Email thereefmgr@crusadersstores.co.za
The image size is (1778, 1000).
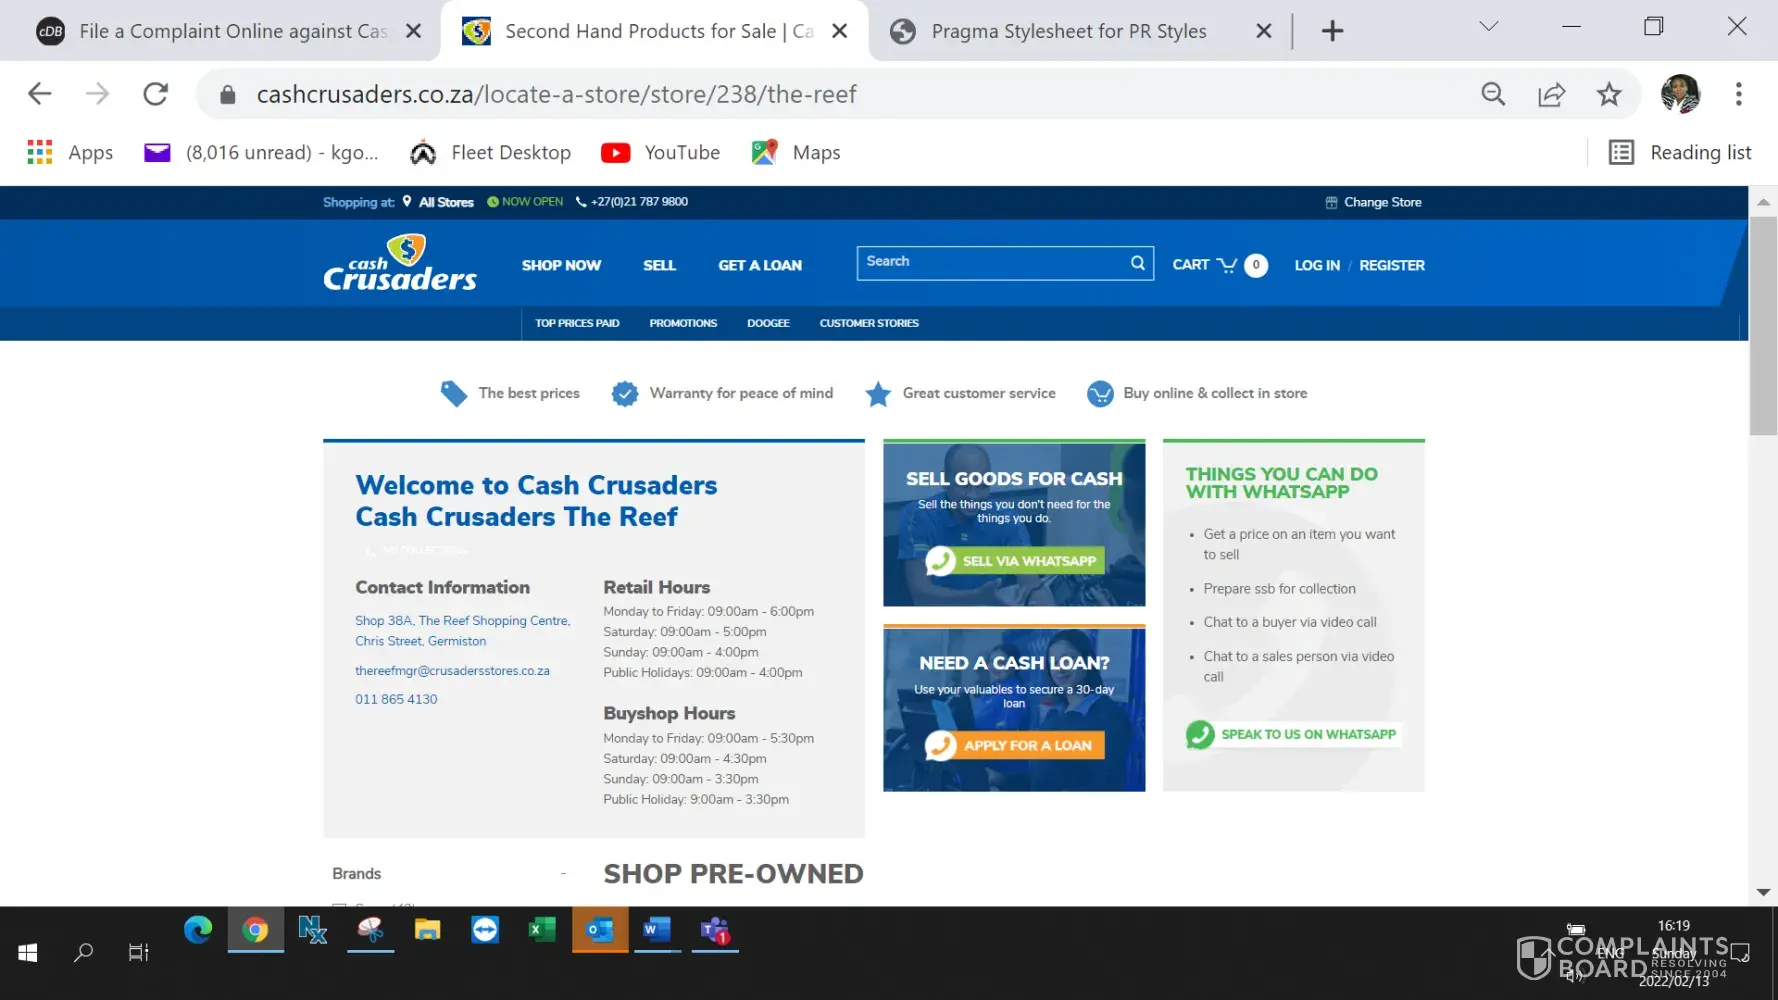coord(452,671)
